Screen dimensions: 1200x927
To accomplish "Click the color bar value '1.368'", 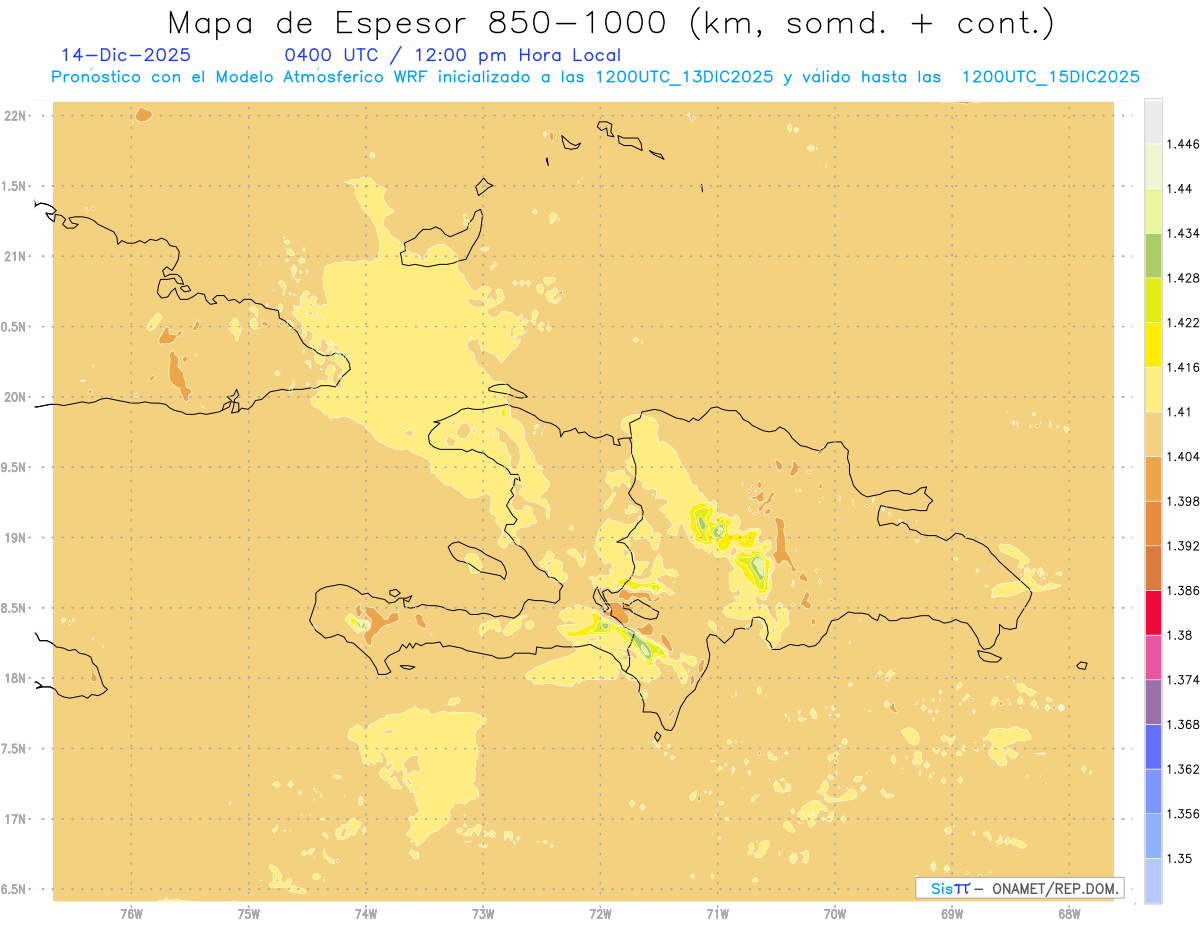I will pos(1184,724).
